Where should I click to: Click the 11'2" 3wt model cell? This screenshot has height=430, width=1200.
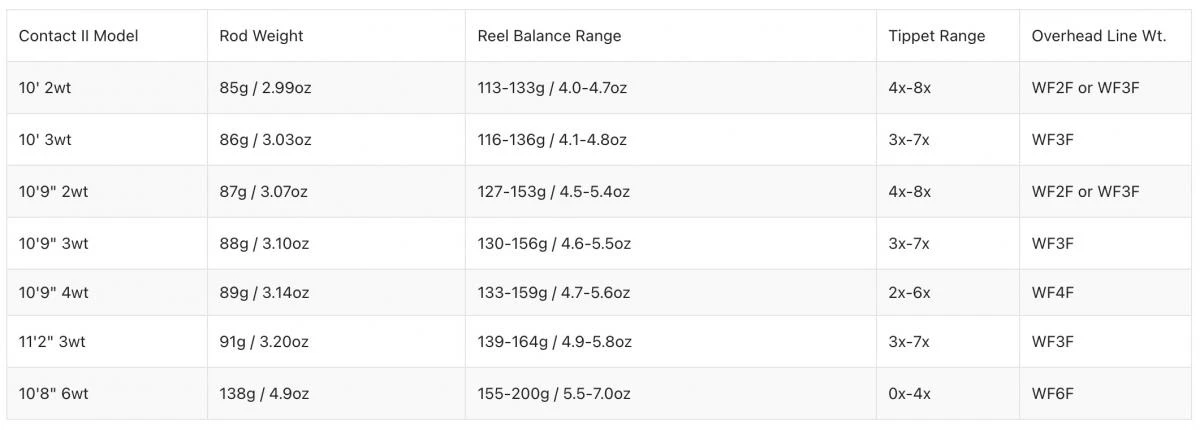(52, 342)
